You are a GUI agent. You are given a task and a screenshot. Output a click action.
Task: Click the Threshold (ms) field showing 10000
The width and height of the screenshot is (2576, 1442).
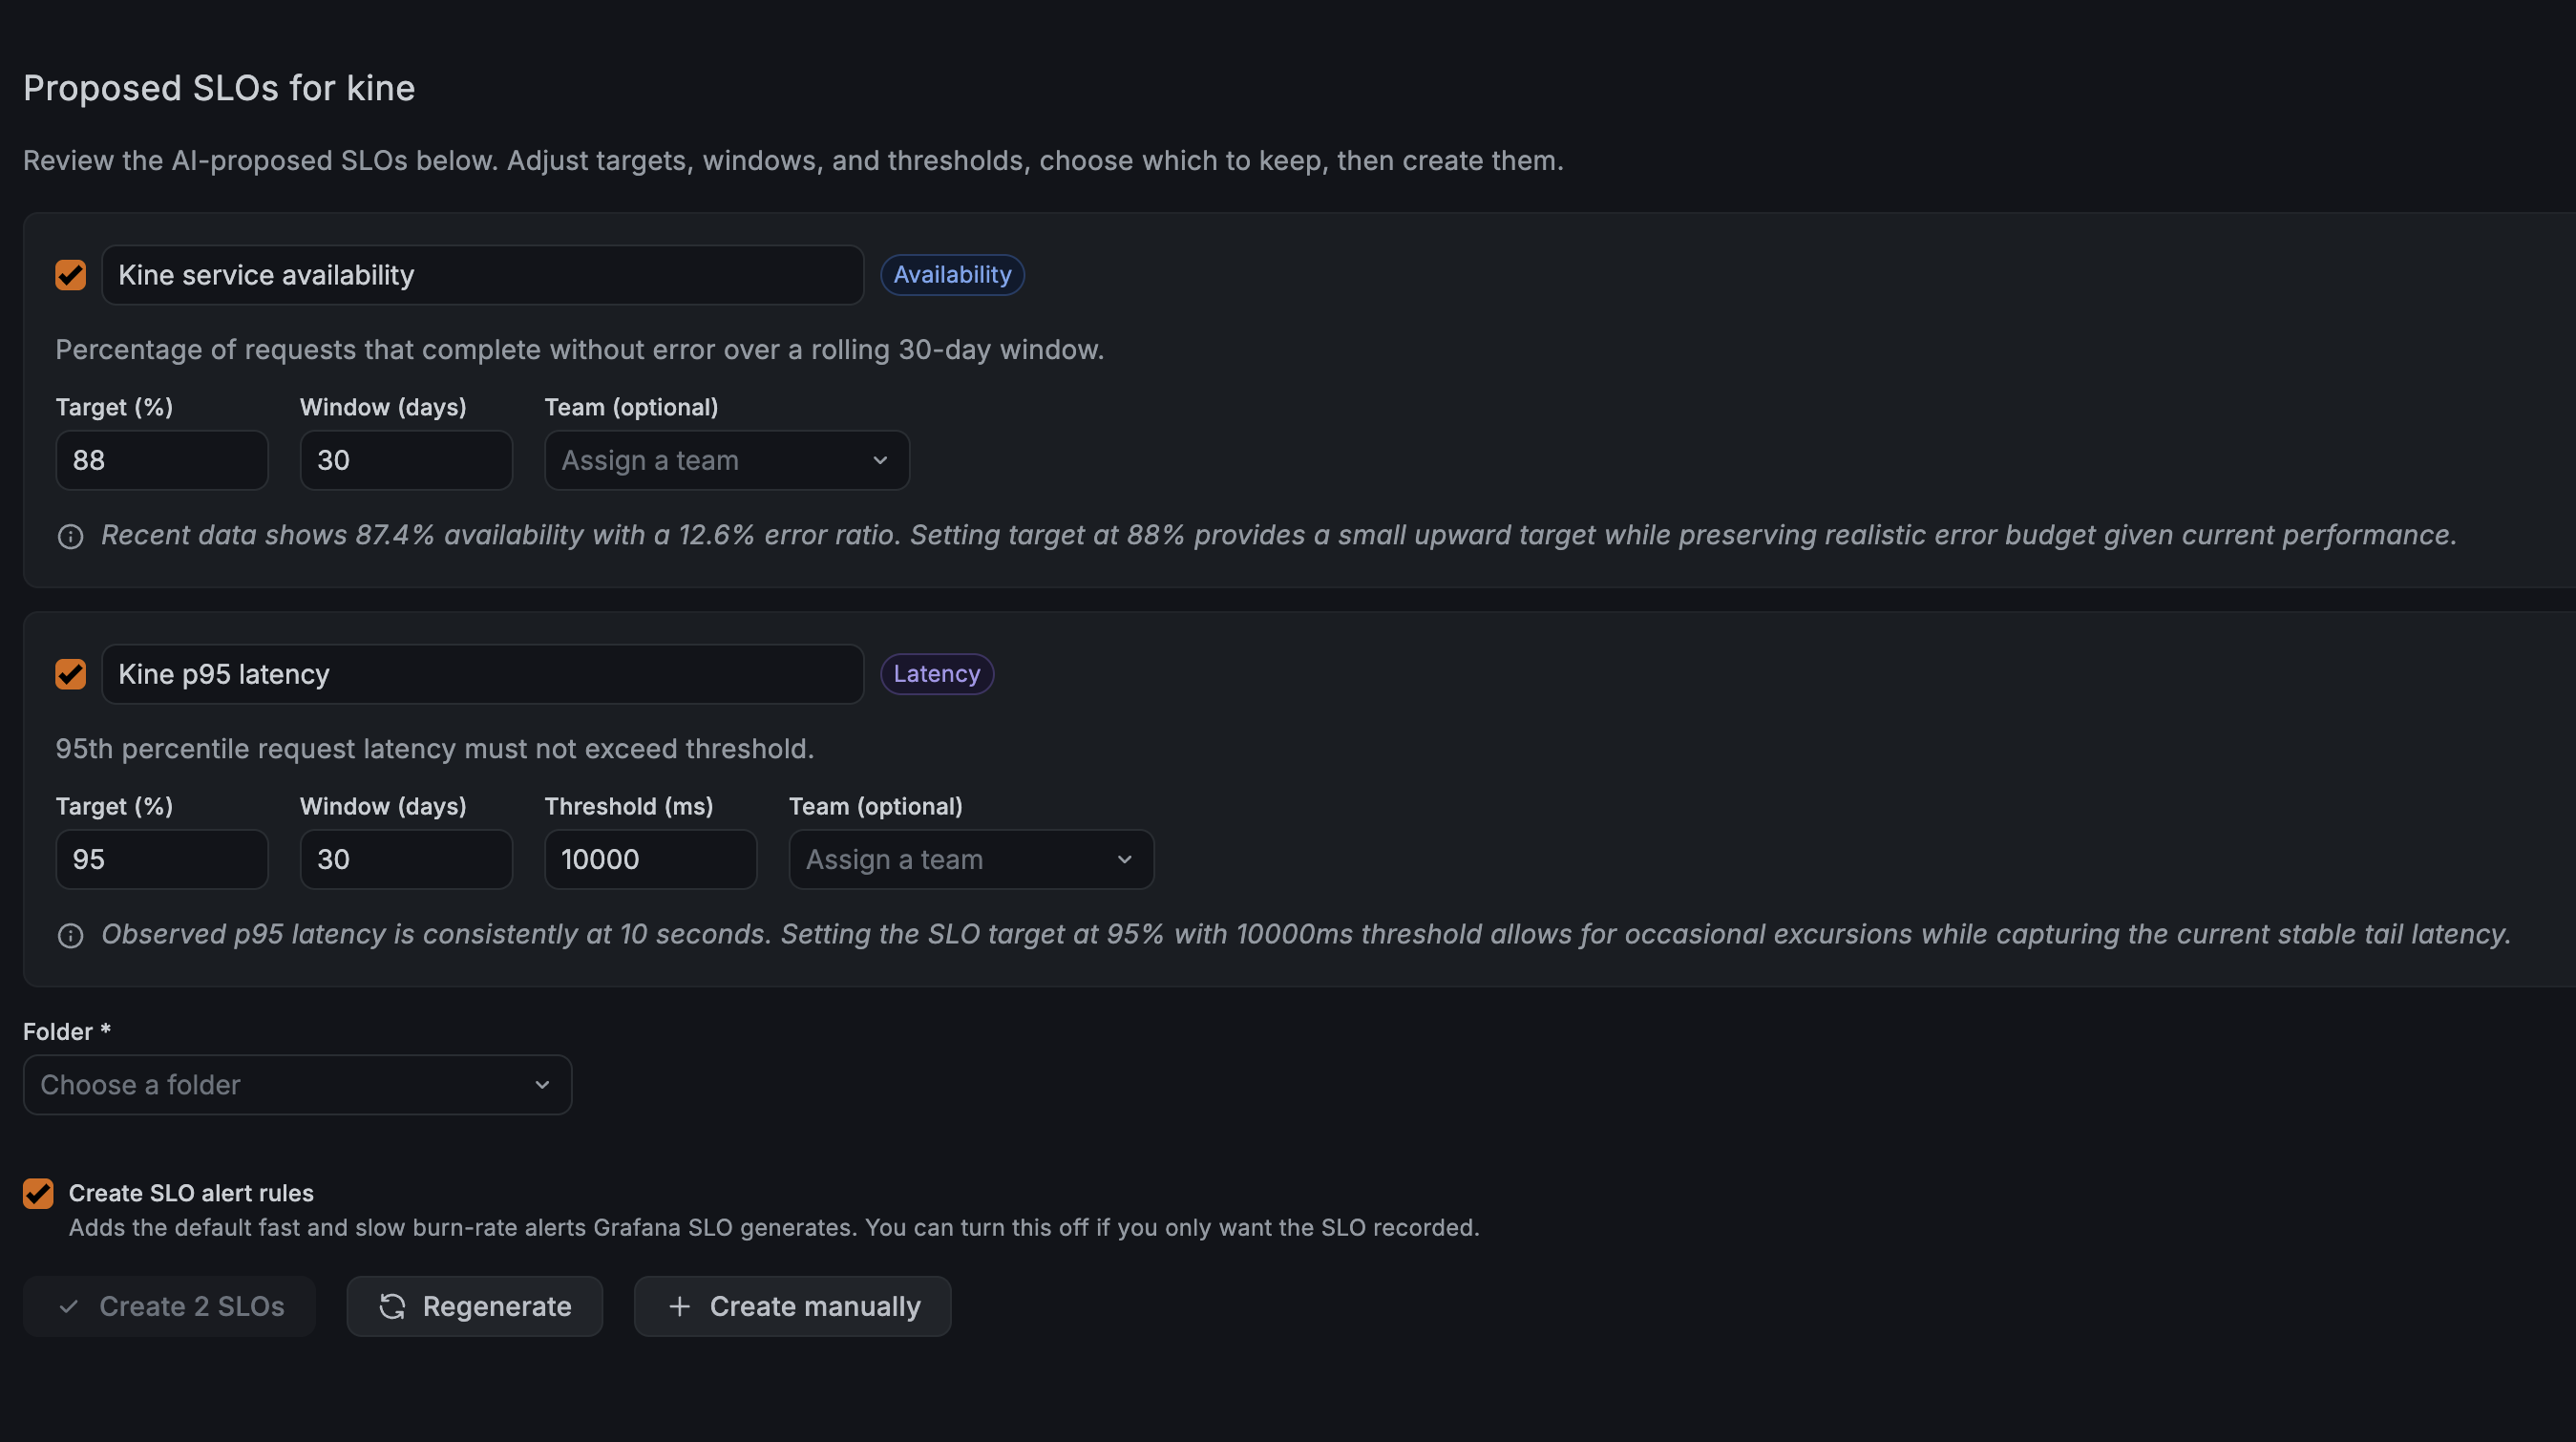650,859
